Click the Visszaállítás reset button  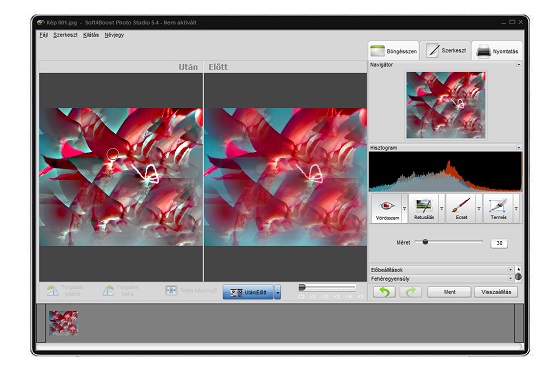coord(496,292)
